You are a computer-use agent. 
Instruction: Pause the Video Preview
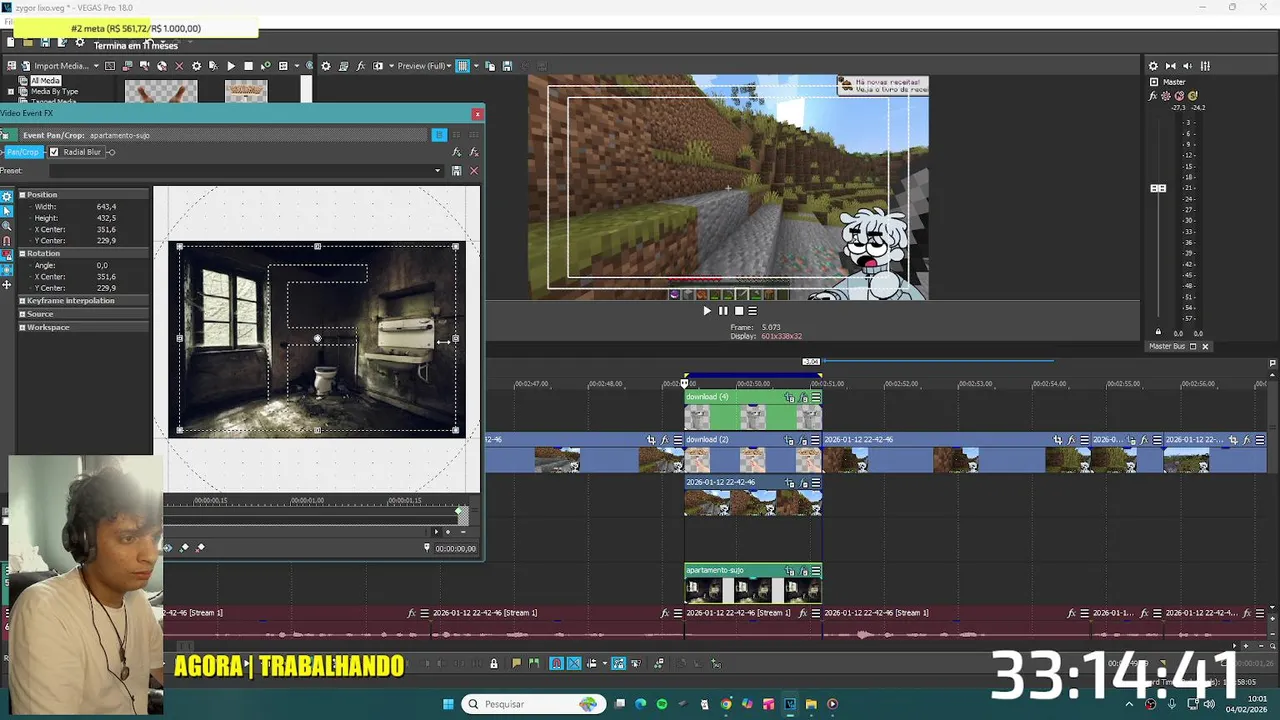click(723, 310)
